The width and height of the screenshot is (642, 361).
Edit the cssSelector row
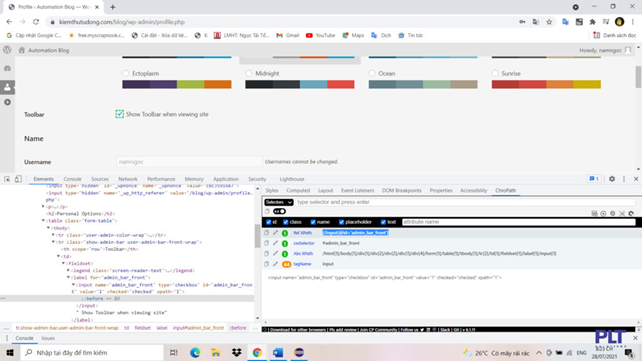(275, 243)
